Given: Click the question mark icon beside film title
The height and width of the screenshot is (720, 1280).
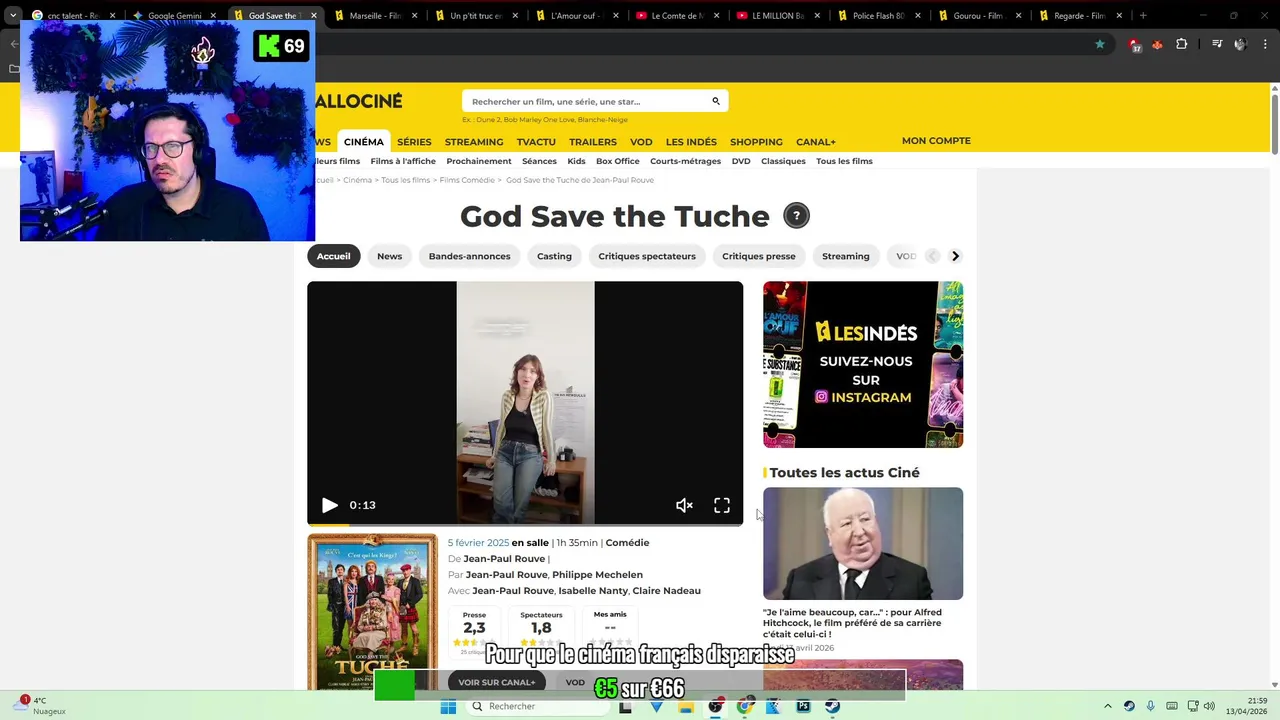Looking at the screenshot, I should pos(796,216).
